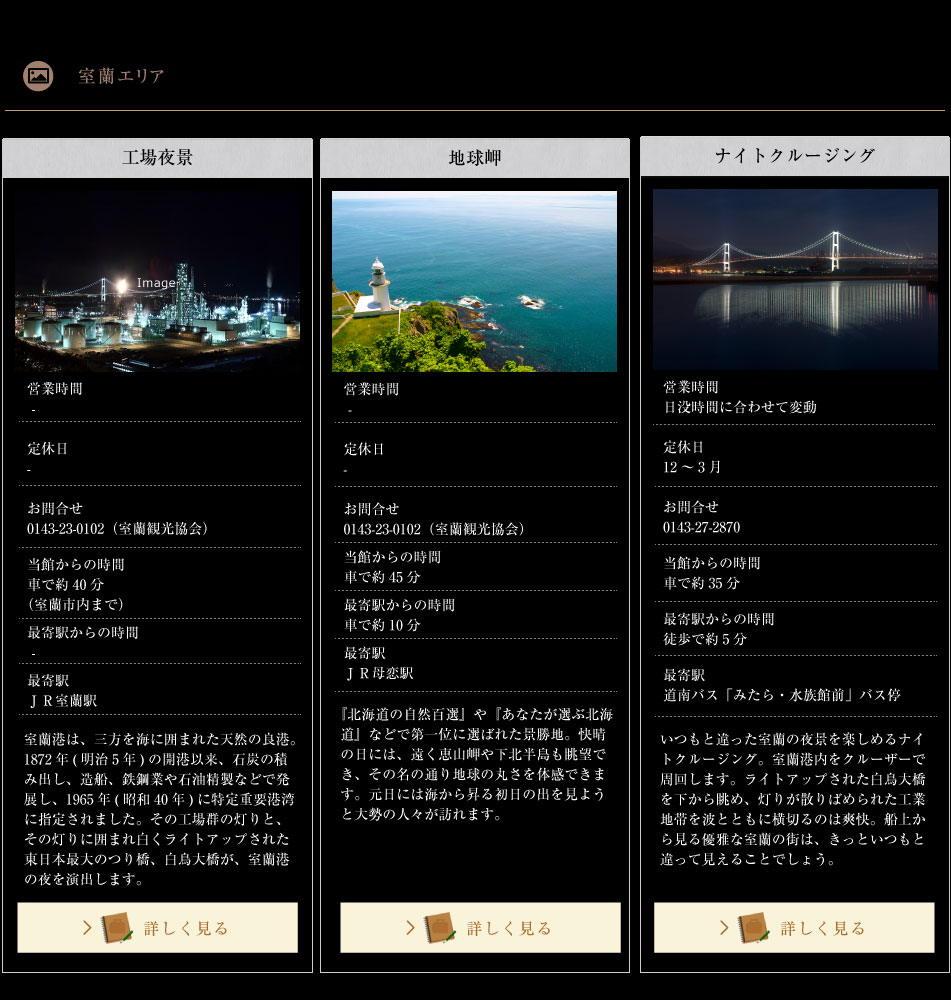The height and width of the screenshot is (1000, 951).
Task: Click the text 車で約35分
Action: (x=702, y=583)
